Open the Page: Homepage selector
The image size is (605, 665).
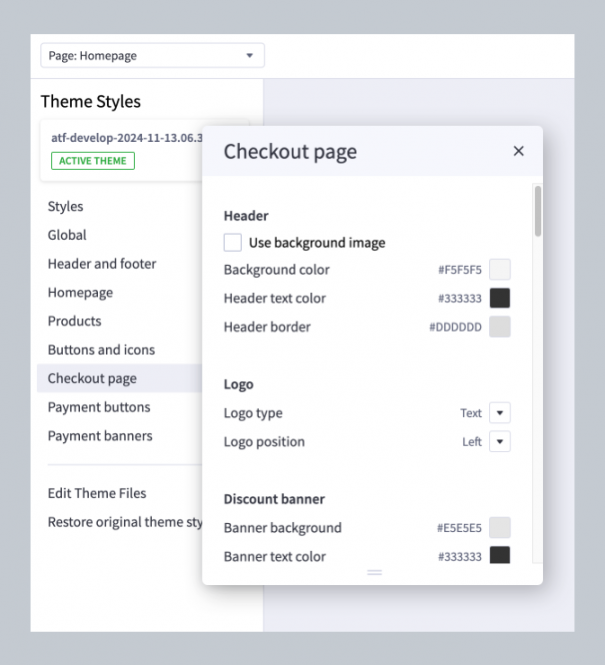point(152,56)
